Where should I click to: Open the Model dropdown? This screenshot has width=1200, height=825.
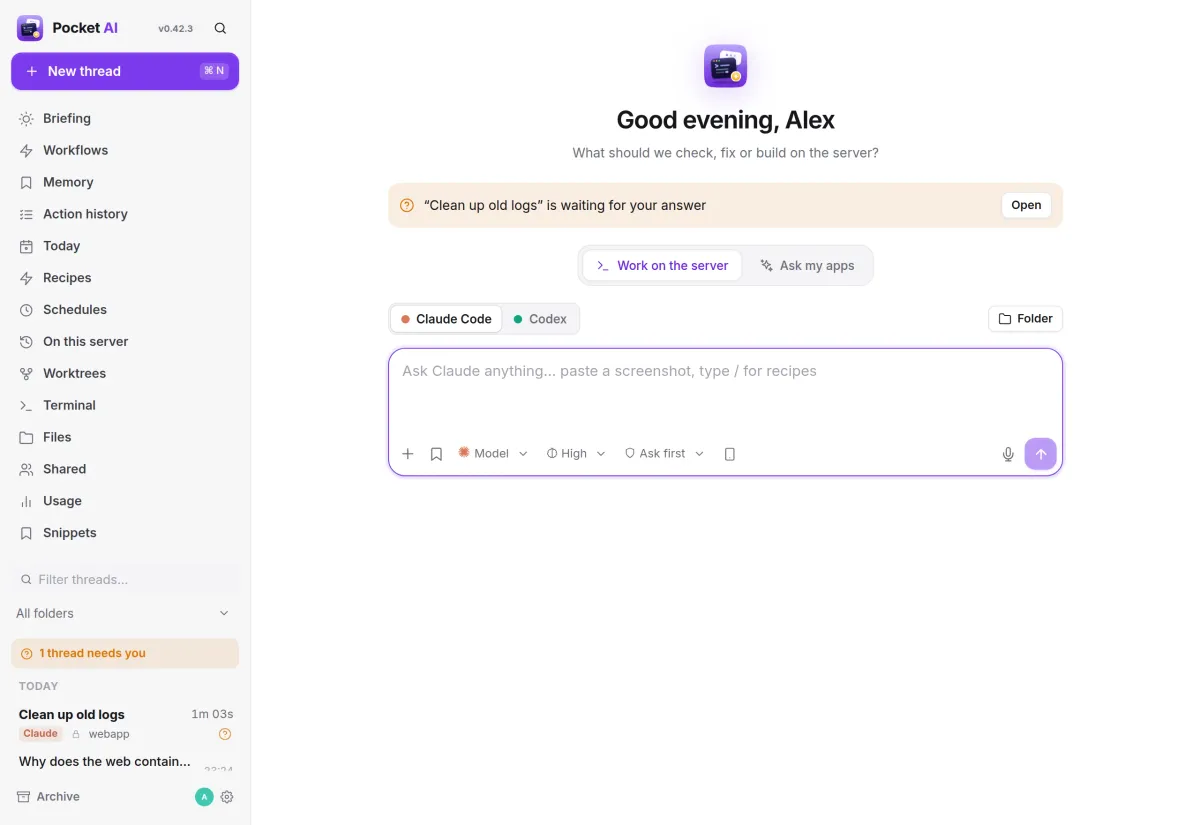(x=493, y=454)
